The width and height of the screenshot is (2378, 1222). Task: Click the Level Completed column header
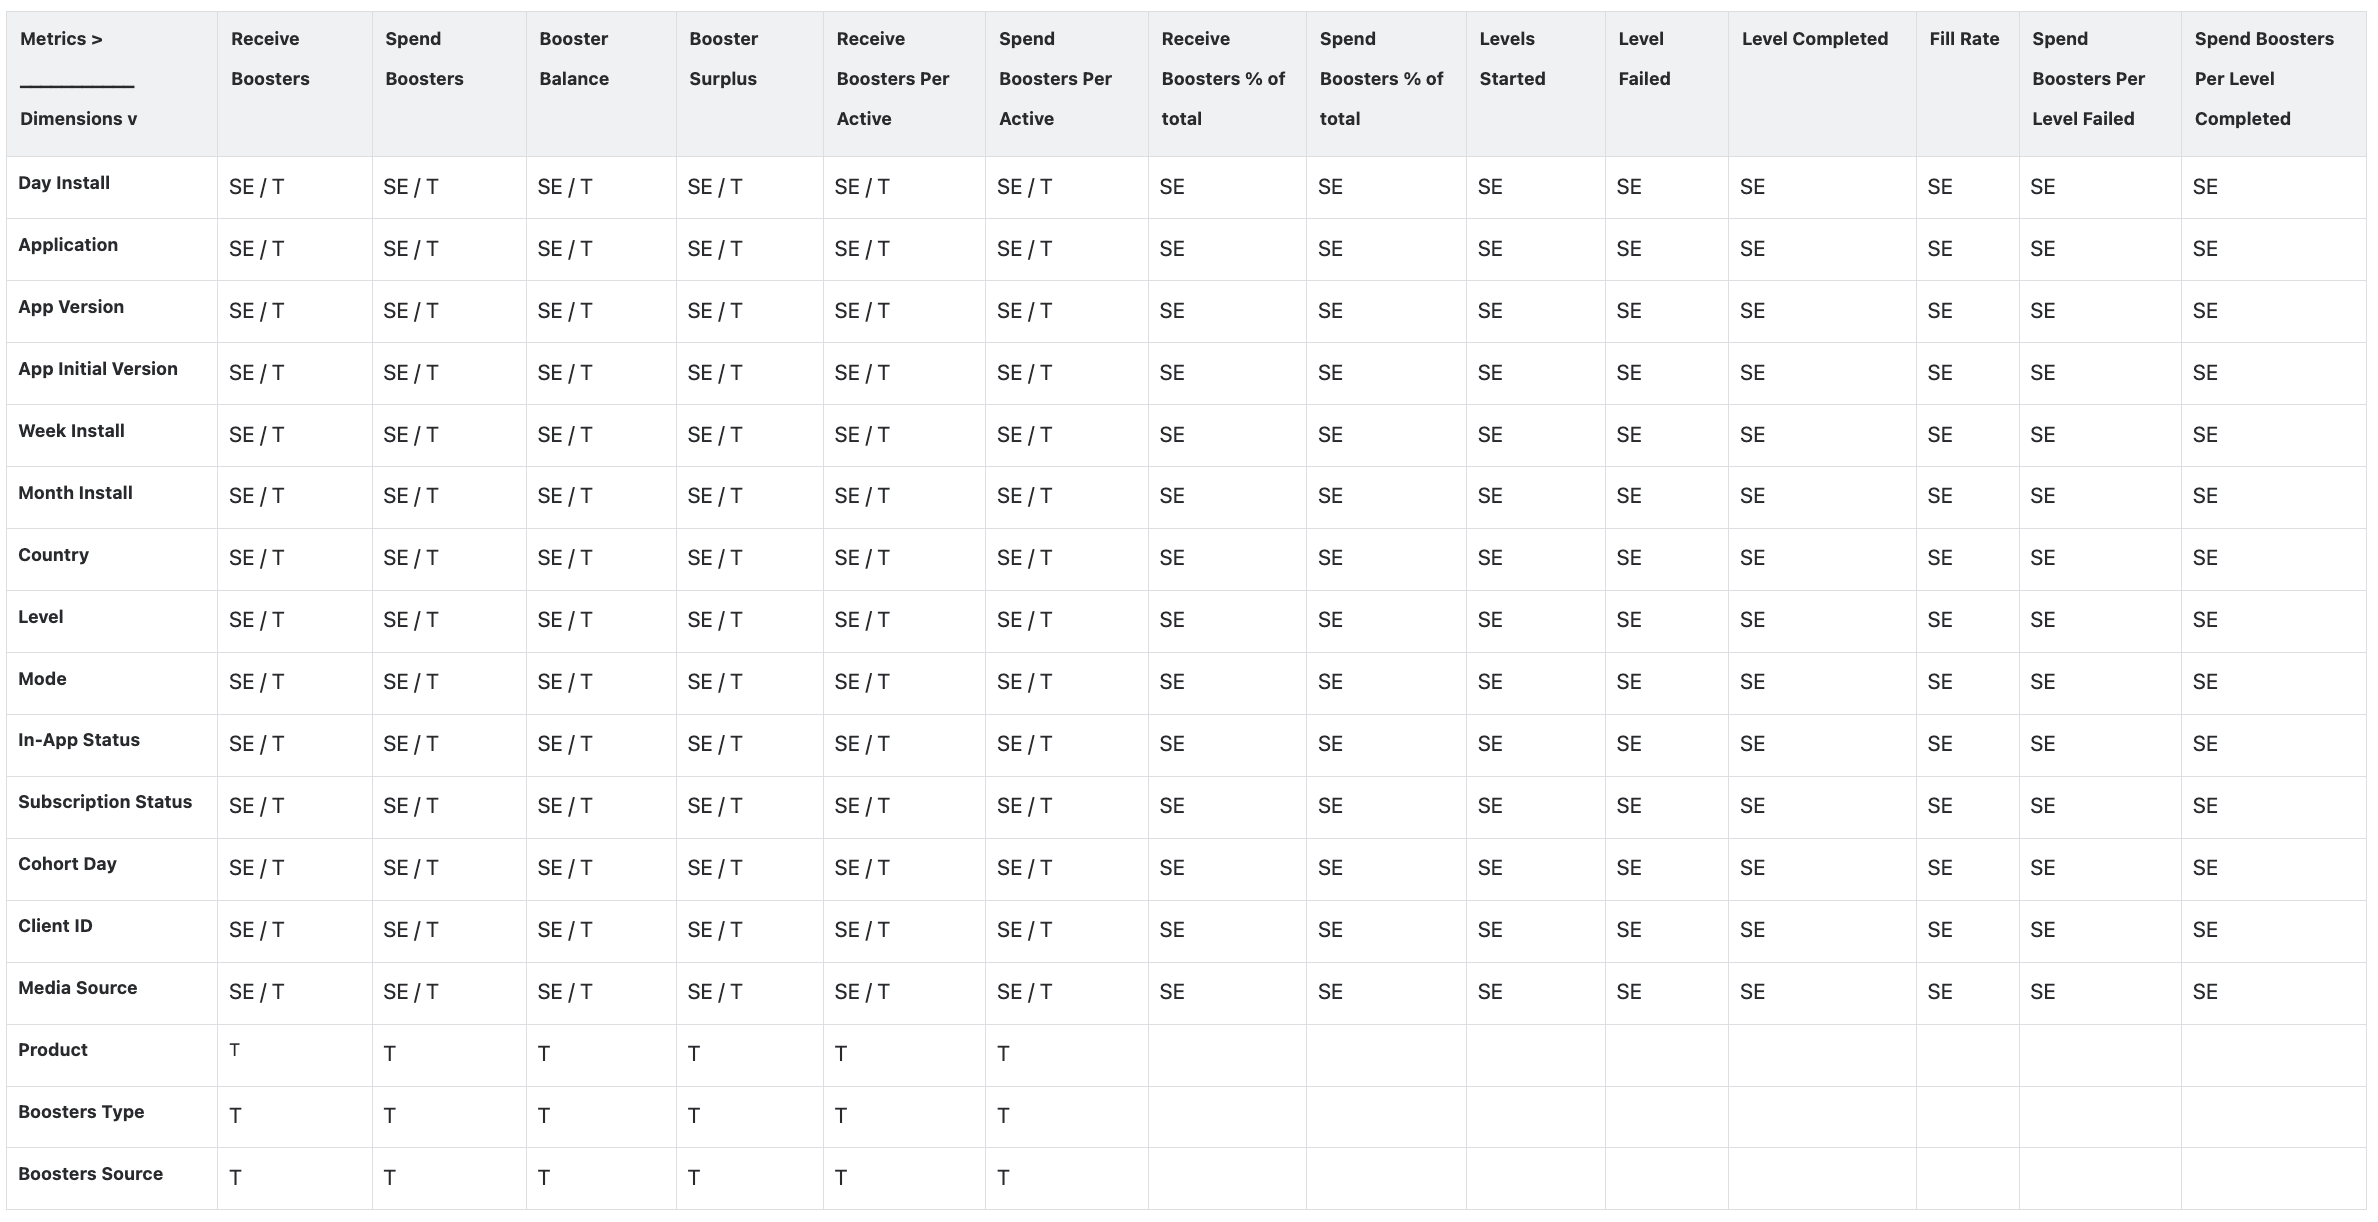(x=1814, y=39)
